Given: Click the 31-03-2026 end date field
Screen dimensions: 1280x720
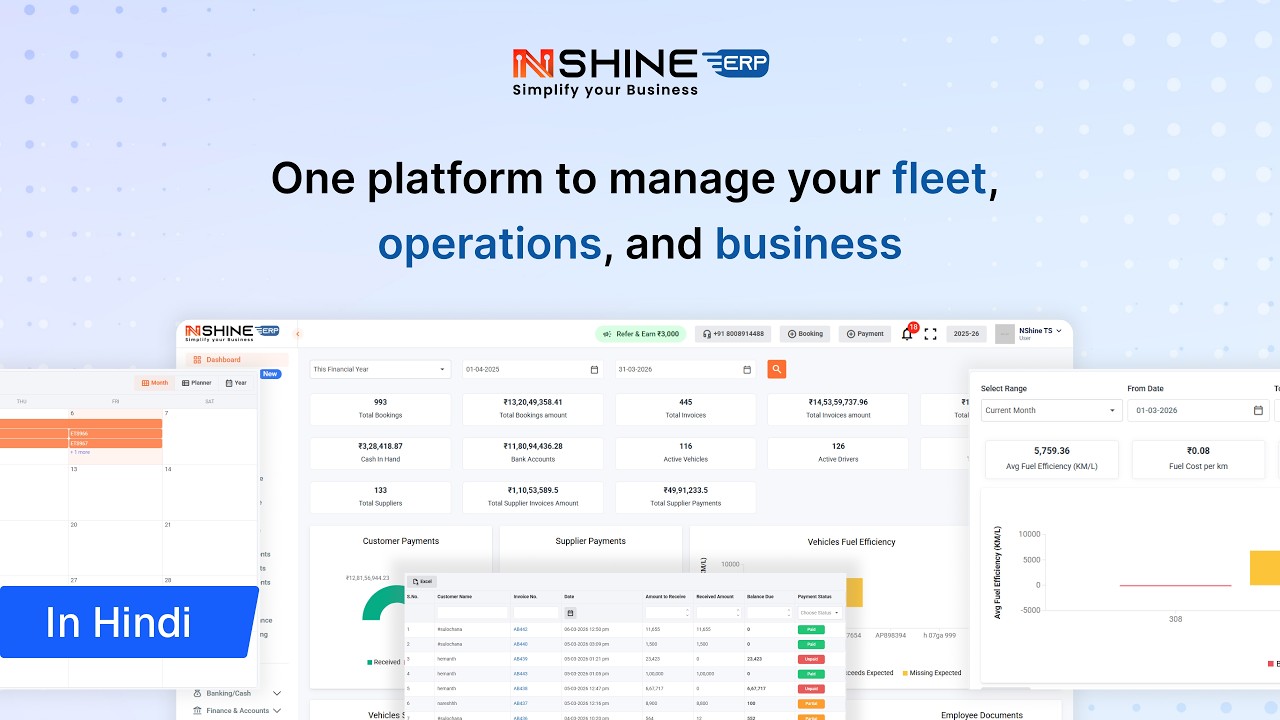Looking at the screenshot, I should pyautogui.click(x=685, y=370).
